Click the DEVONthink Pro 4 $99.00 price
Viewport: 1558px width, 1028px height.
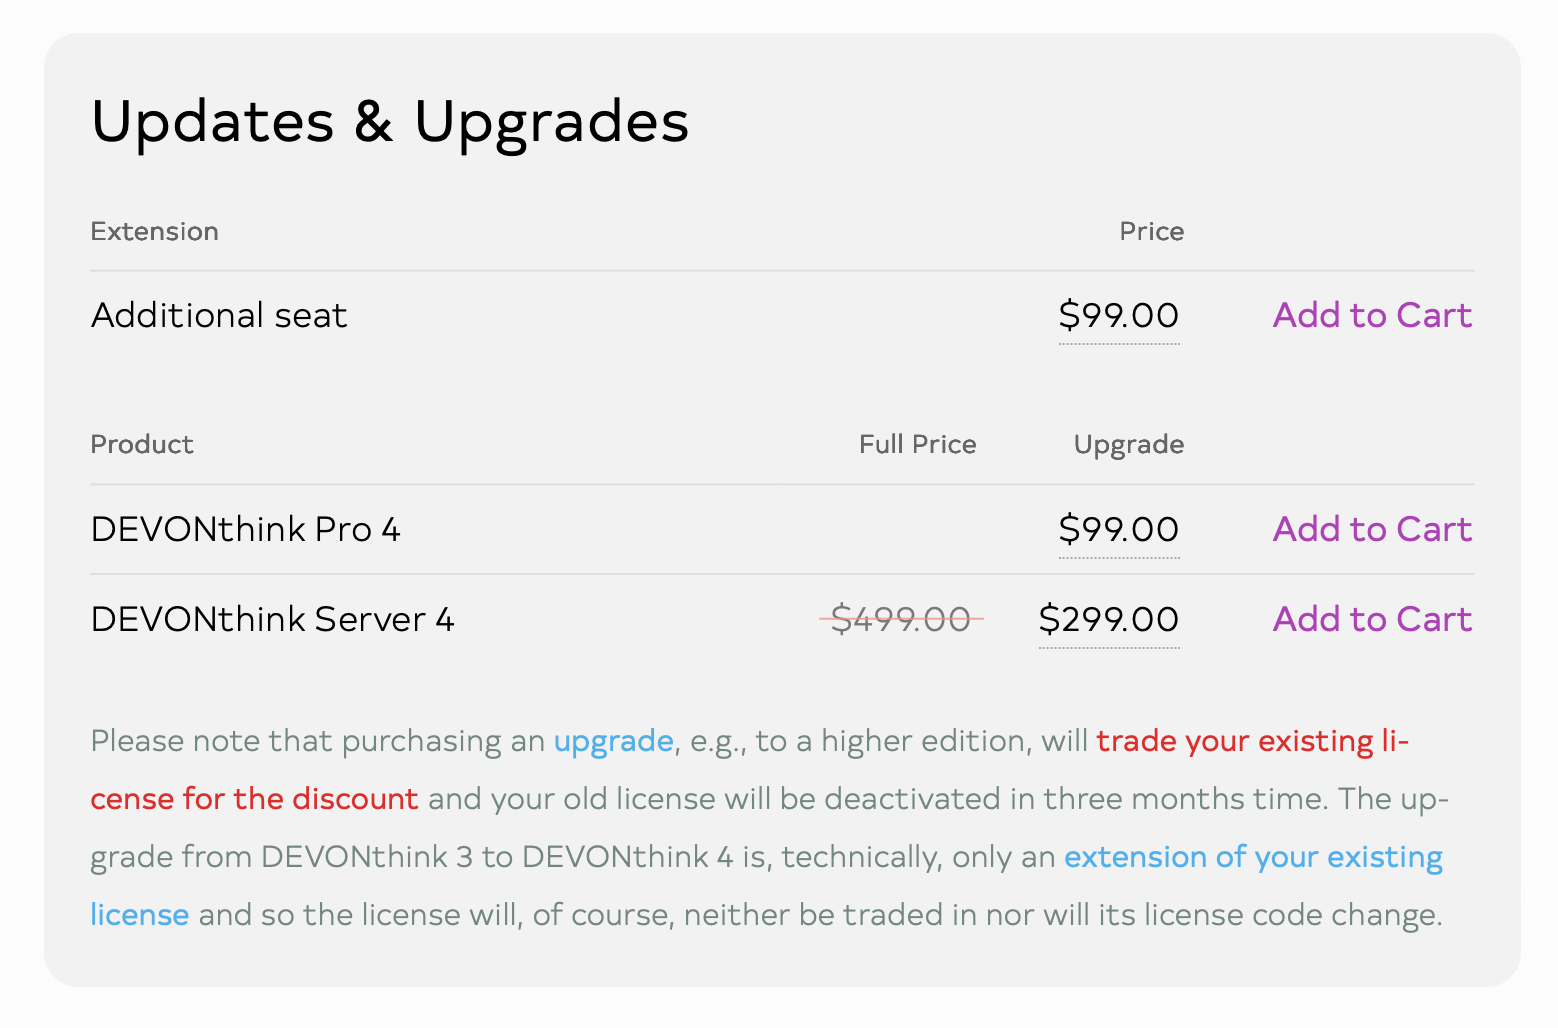coord(1119,530)
